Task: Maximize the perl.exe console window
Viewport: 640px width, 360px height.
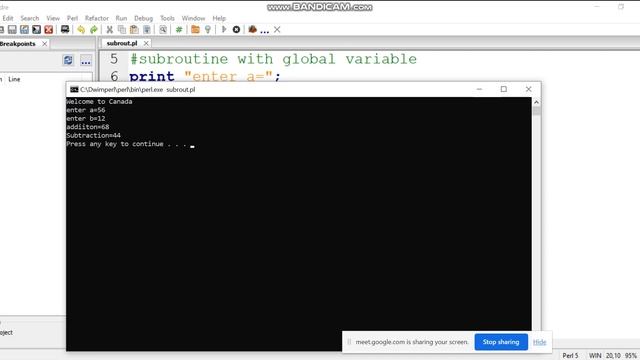Action: pyautogui.click(x=504, y=89)
